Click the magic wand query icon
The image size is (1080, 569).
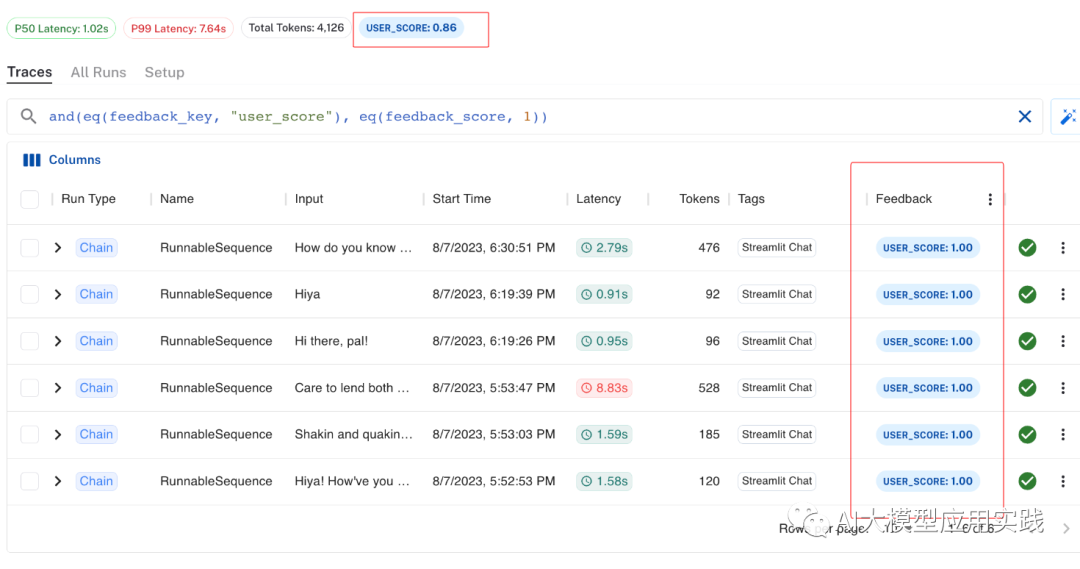tap(1067, 117)
